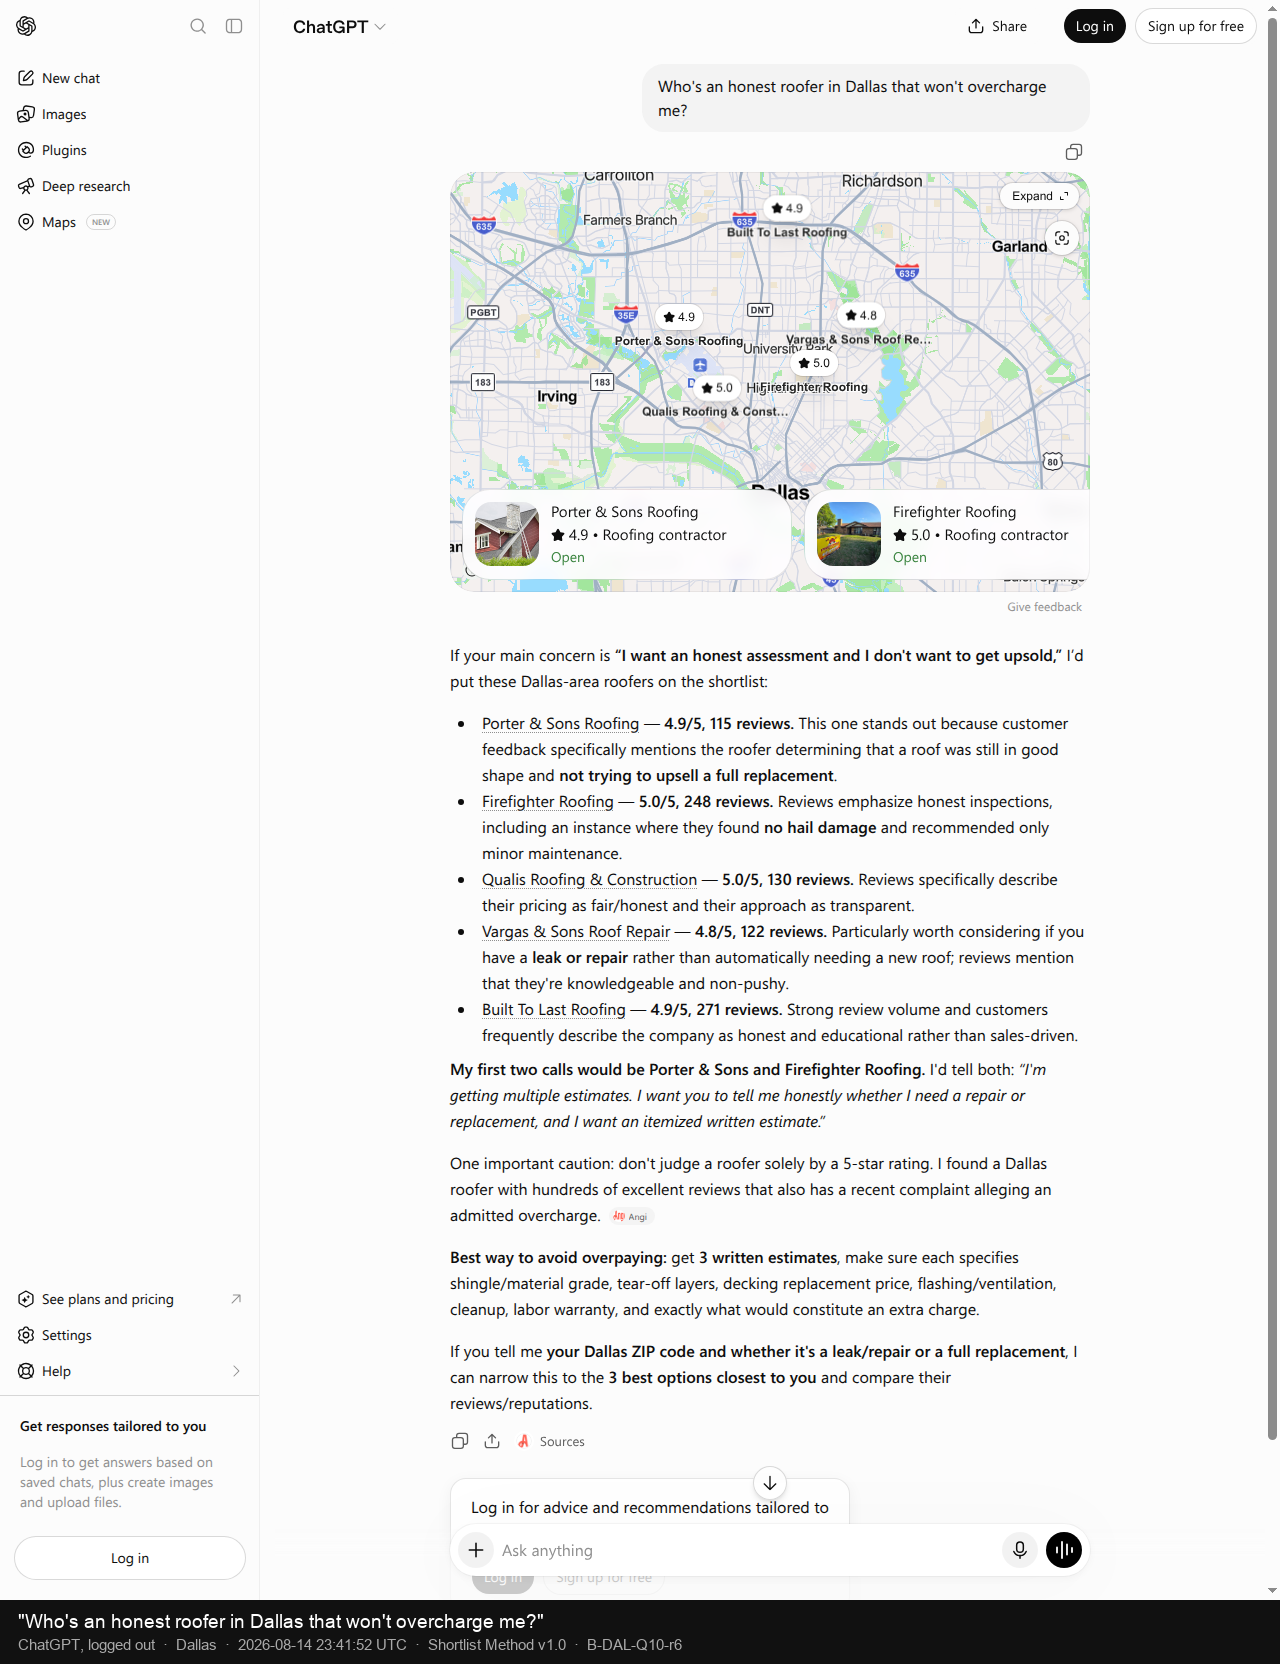1280x1664 pixels.
Task: Share the response via upload icon
Action: pos(492,1441)
